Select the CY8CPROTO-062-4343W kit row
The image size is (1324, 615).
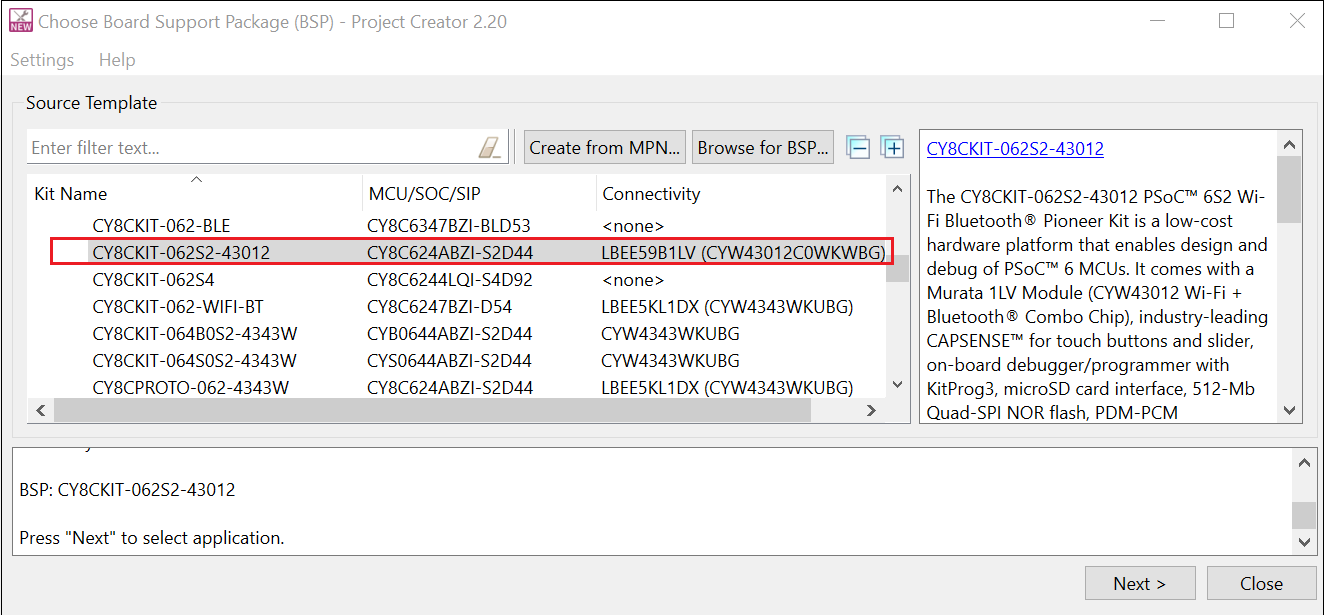click(x=457, y=387)
